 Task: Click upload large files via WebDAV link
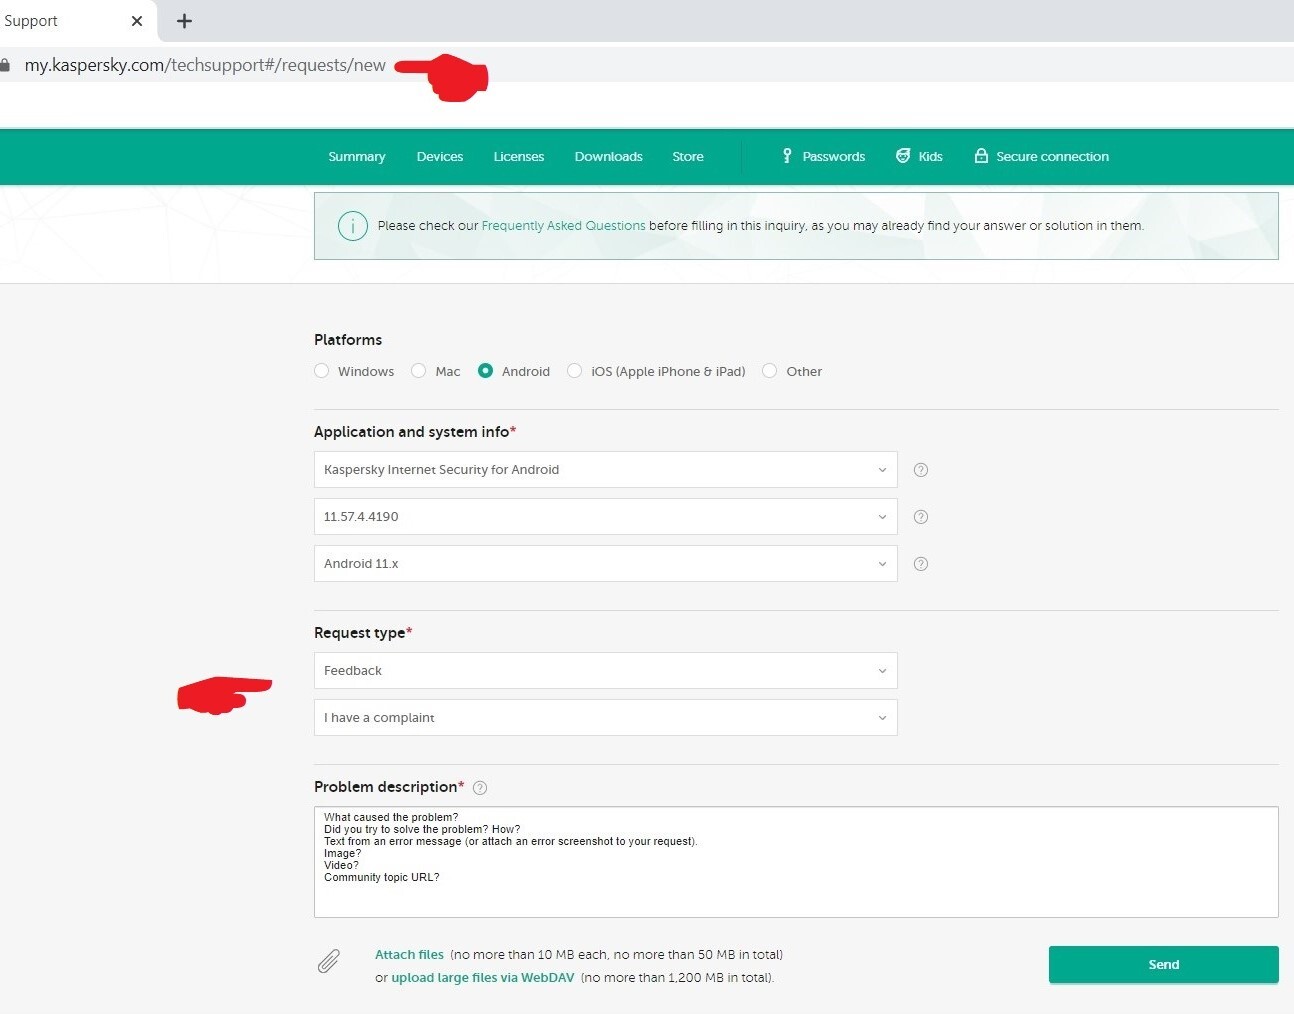[x=483, y=978]
